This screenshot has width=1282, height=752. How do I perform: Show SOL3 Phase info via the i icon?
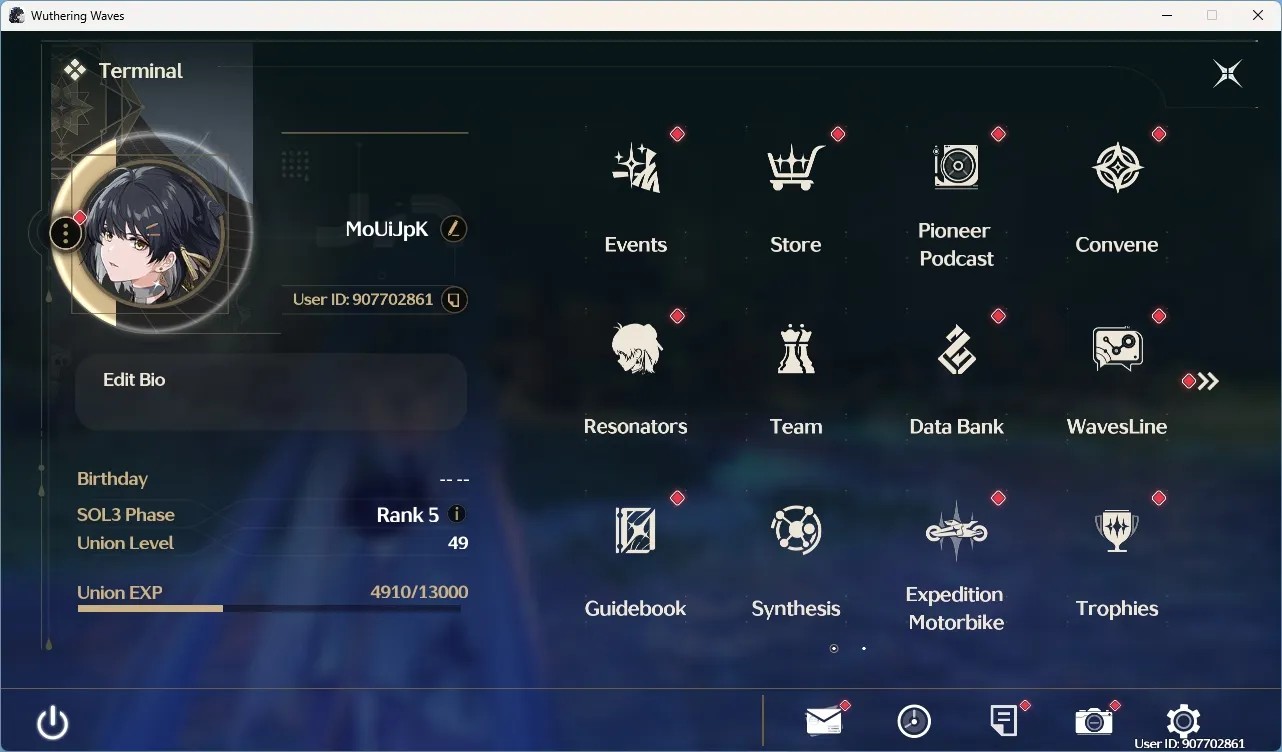[457, 514]
